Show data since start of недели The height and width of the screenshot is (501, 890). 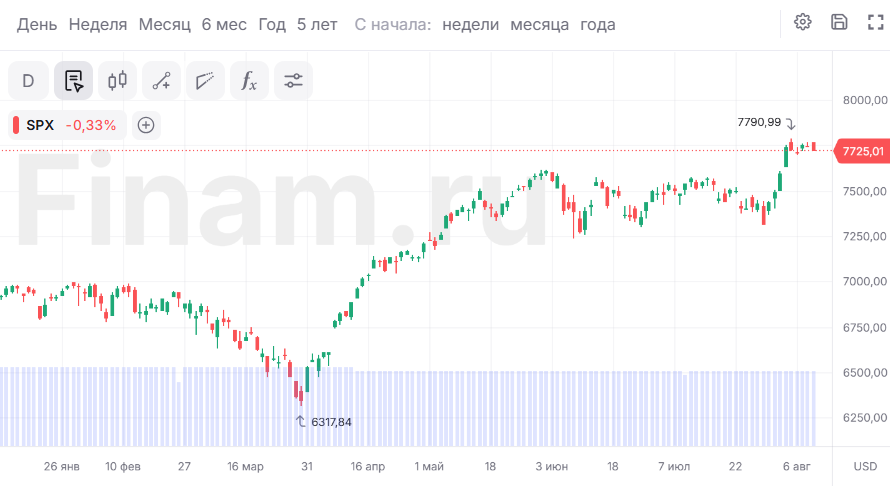point(471,24)
